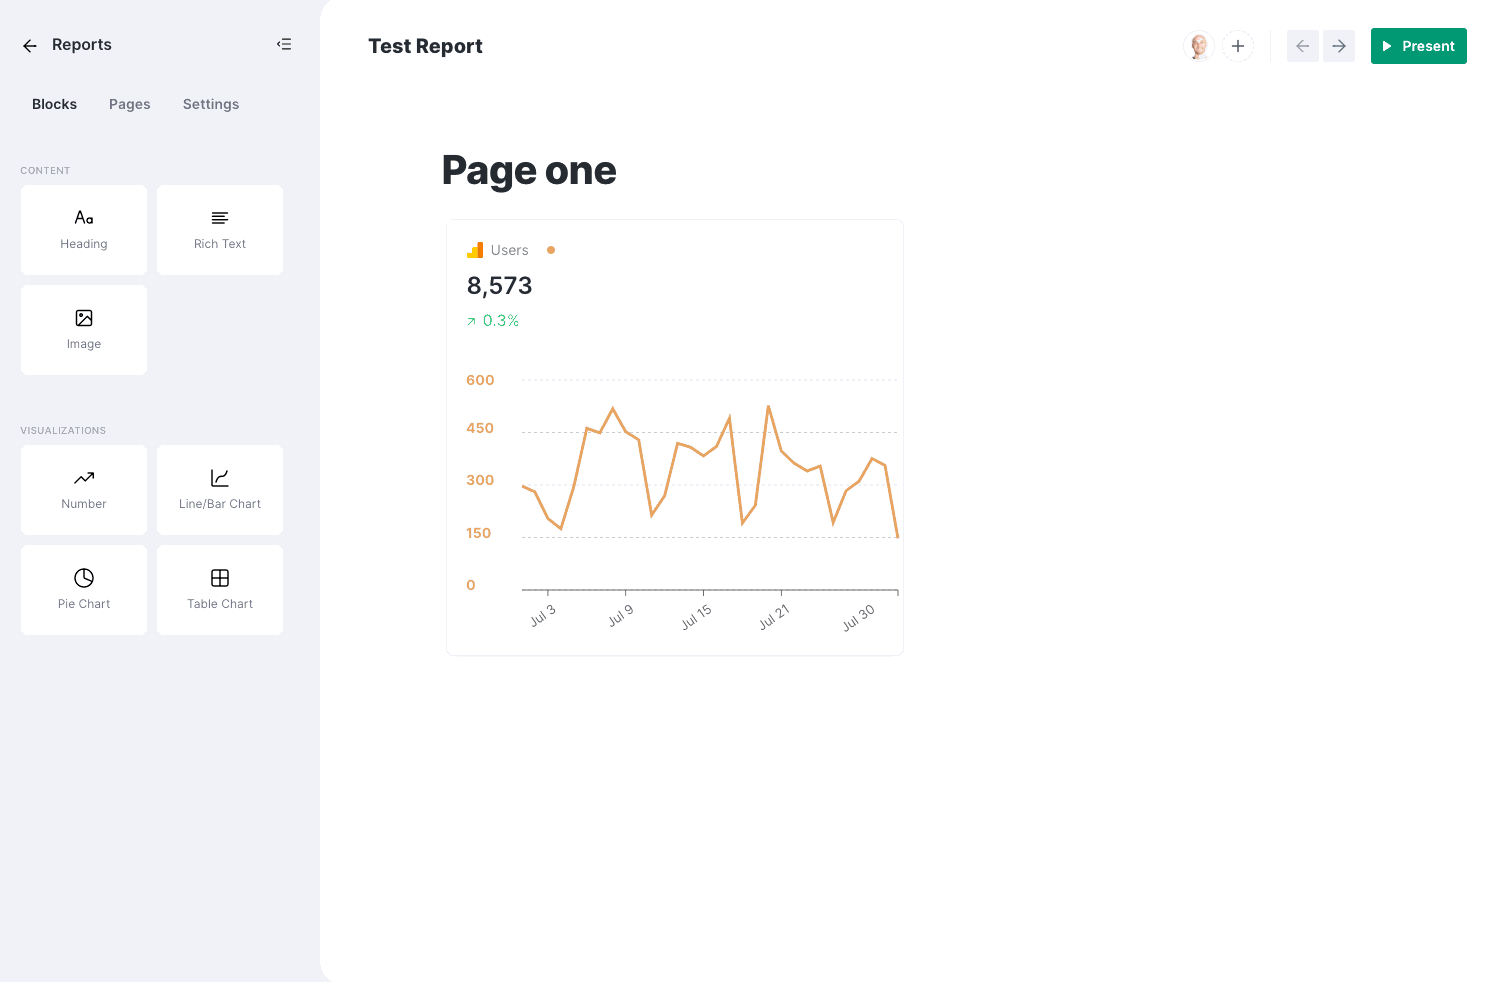Insert an Image block
Image resolution: width=1503 pixels, height=982 pixels.
(84, 330)
